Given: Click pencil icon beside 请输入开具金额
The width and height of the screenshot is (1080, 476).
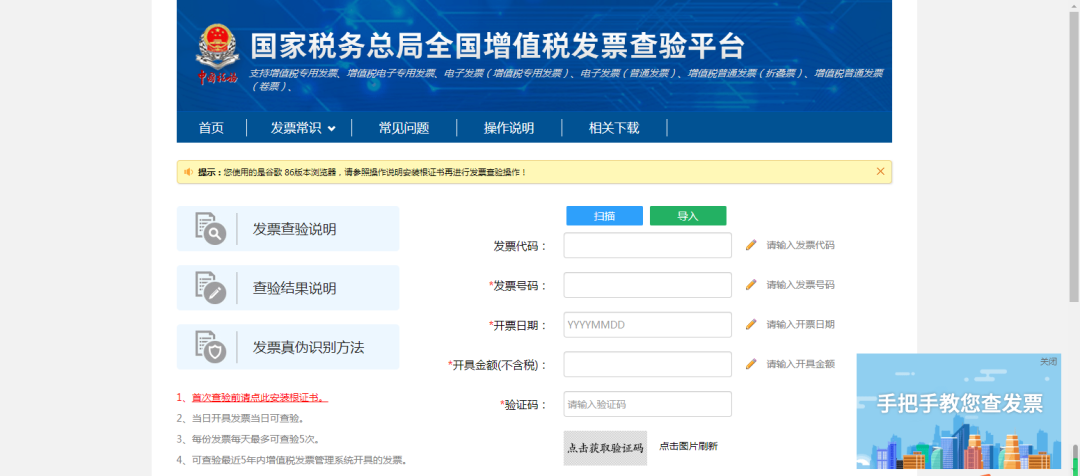Looking at the screenshot, I should pos(751,364).
